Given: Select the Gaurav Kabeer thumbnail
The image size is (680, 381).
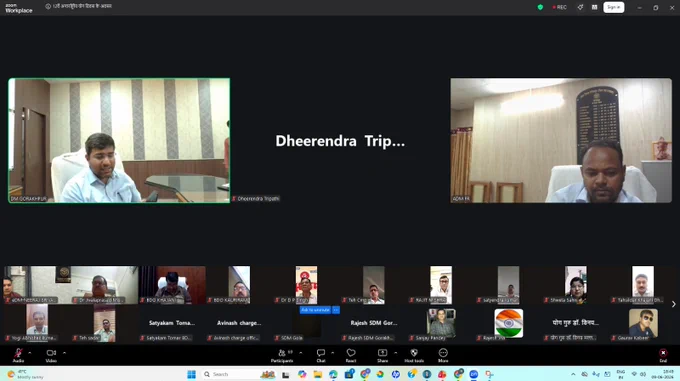Looking at the screenshot, I should pyautogui.click(x=643, y=323).
